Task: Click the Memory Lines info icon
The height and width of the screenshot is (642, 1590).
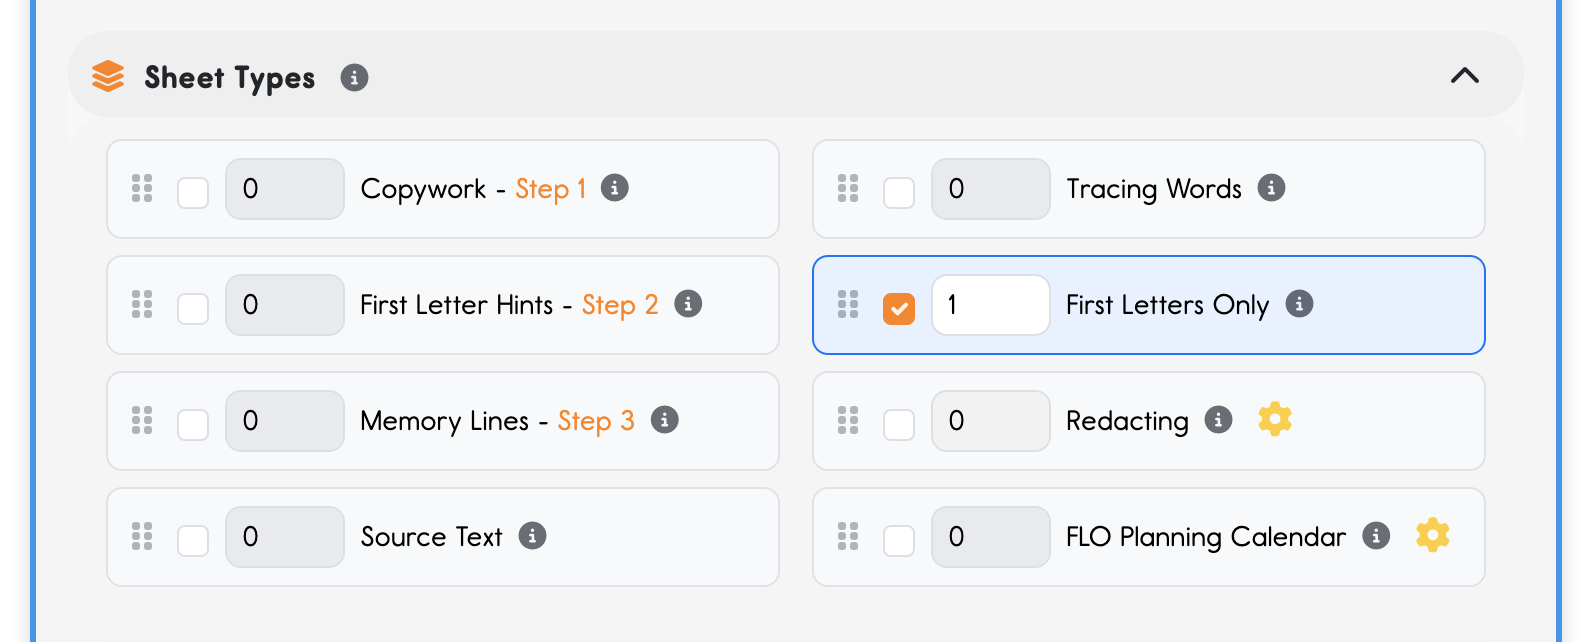Action: tap(665, 420)
